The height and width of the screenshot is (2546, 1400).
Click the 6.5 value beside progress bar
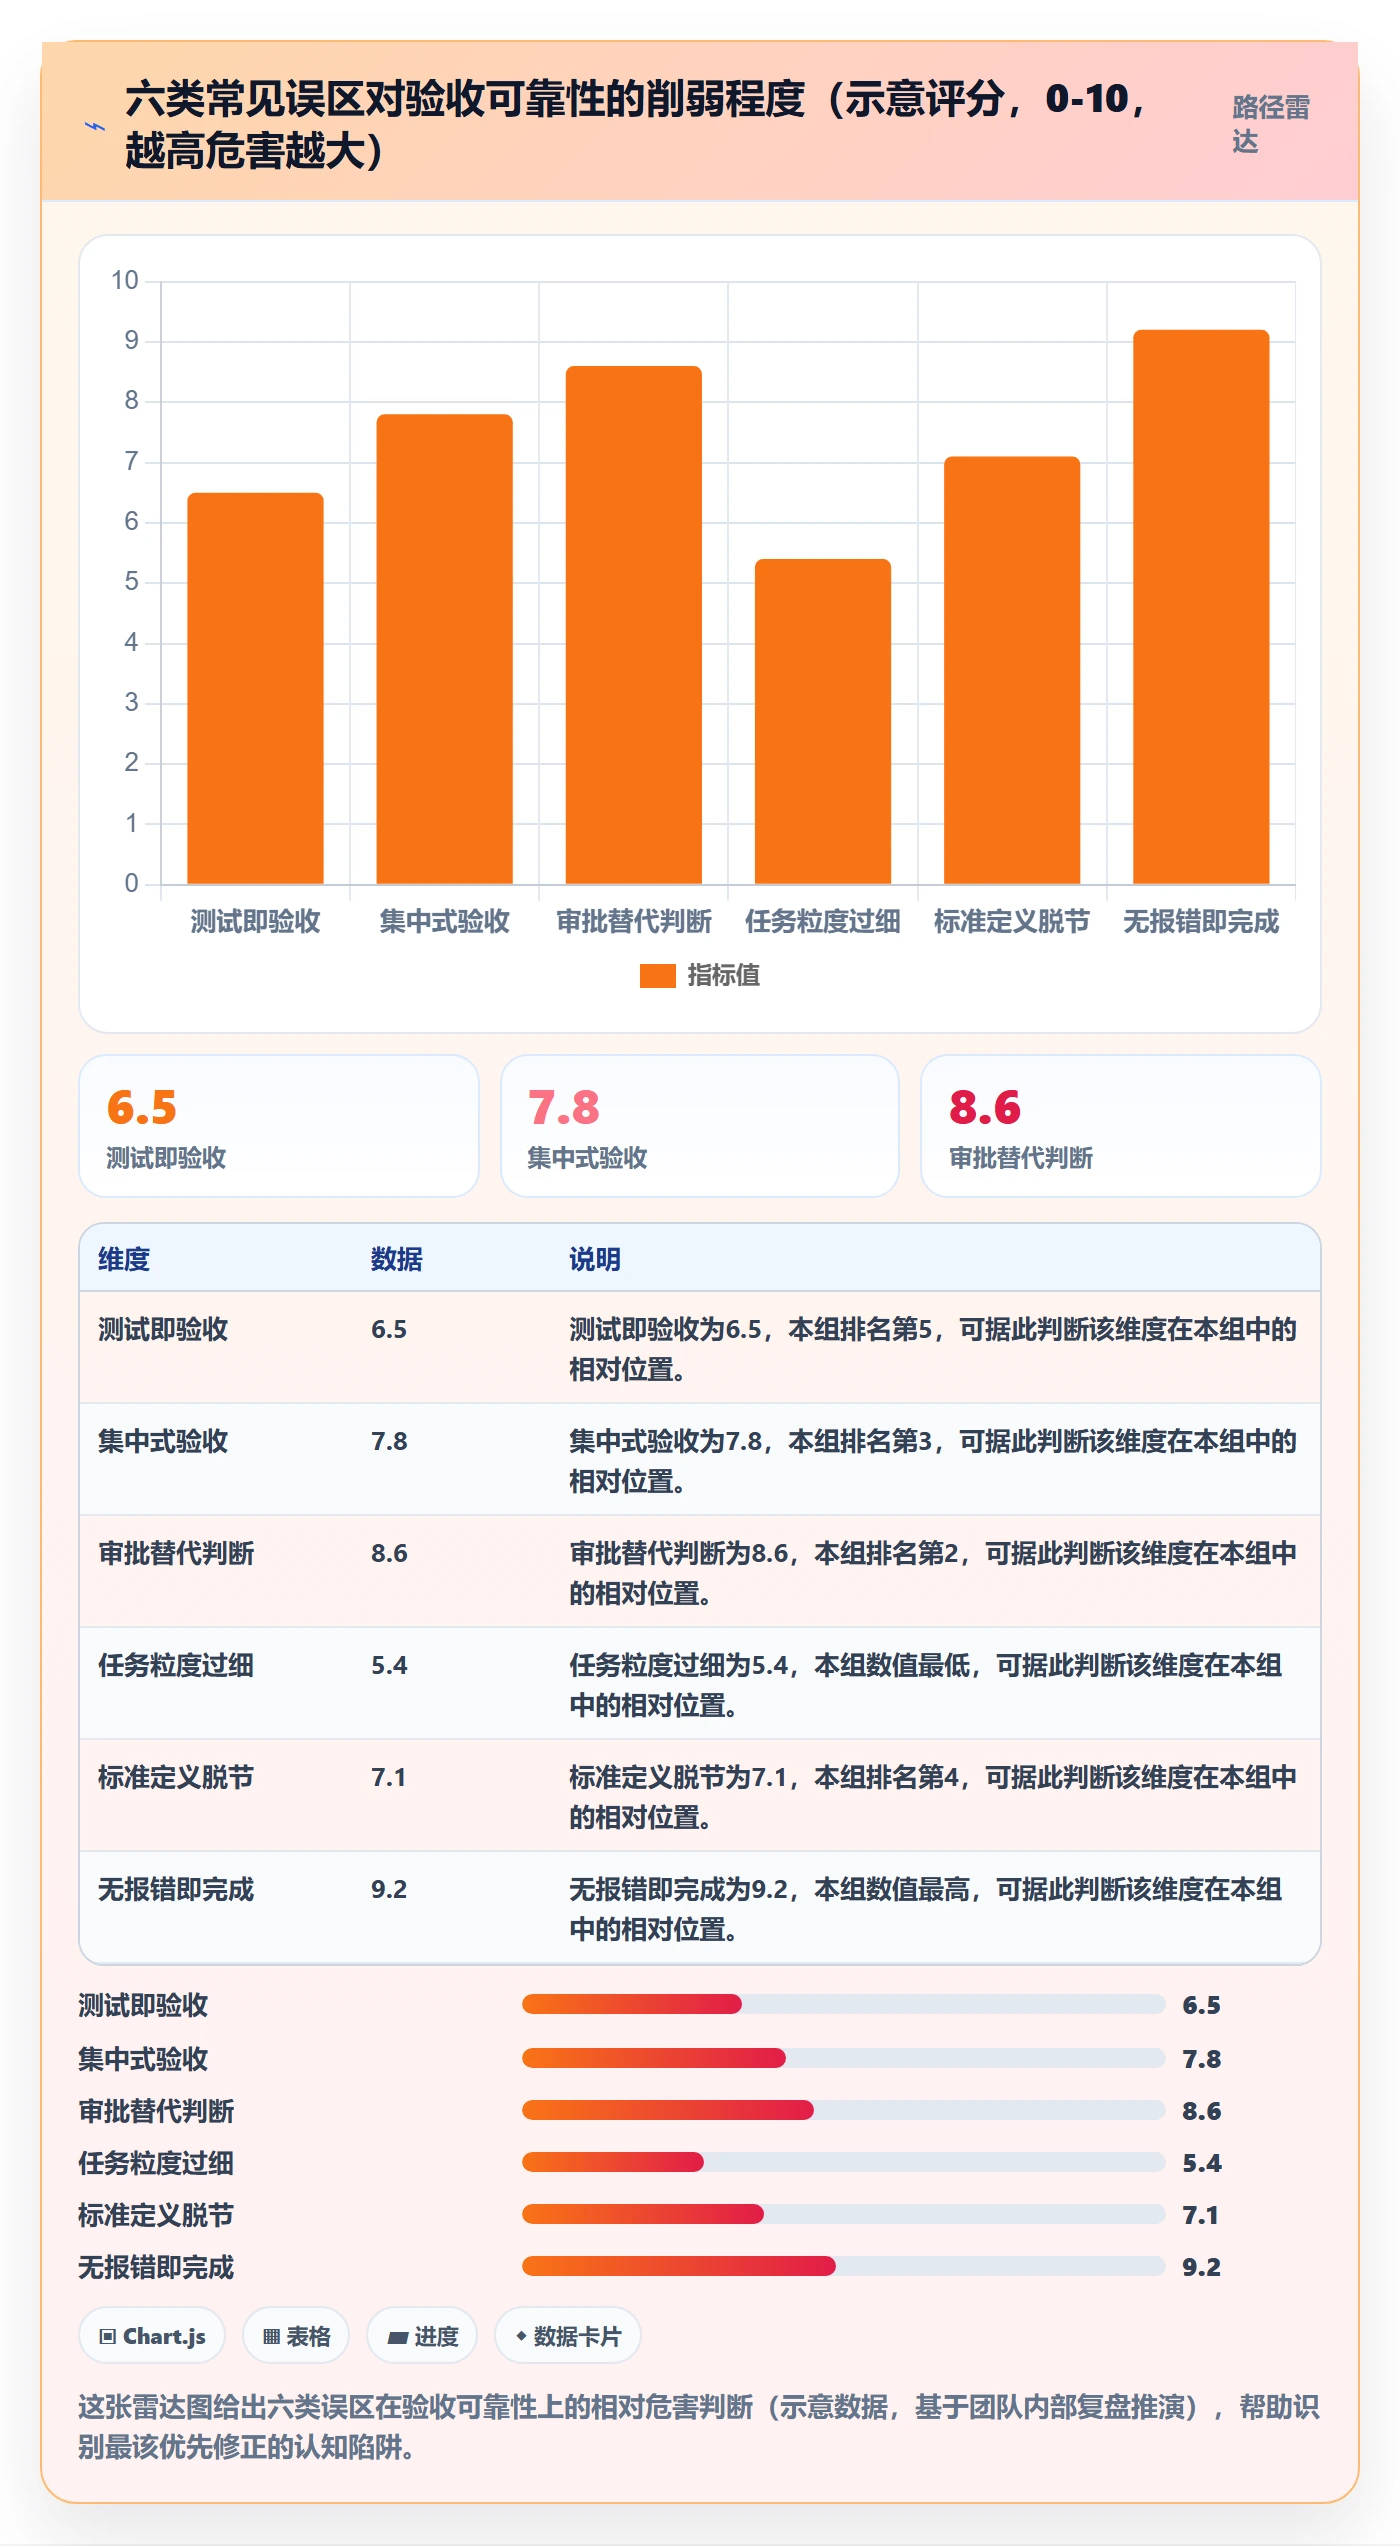point(1201,2005)
